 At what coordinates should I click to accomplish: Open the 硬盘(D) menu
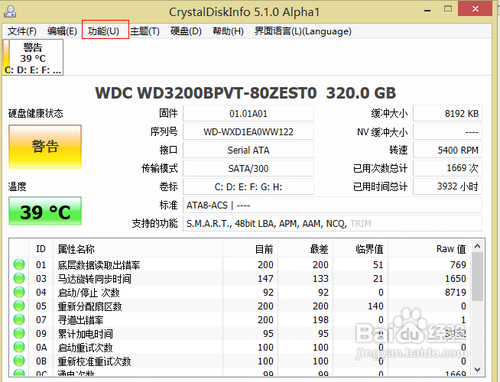tap(186, 31)
